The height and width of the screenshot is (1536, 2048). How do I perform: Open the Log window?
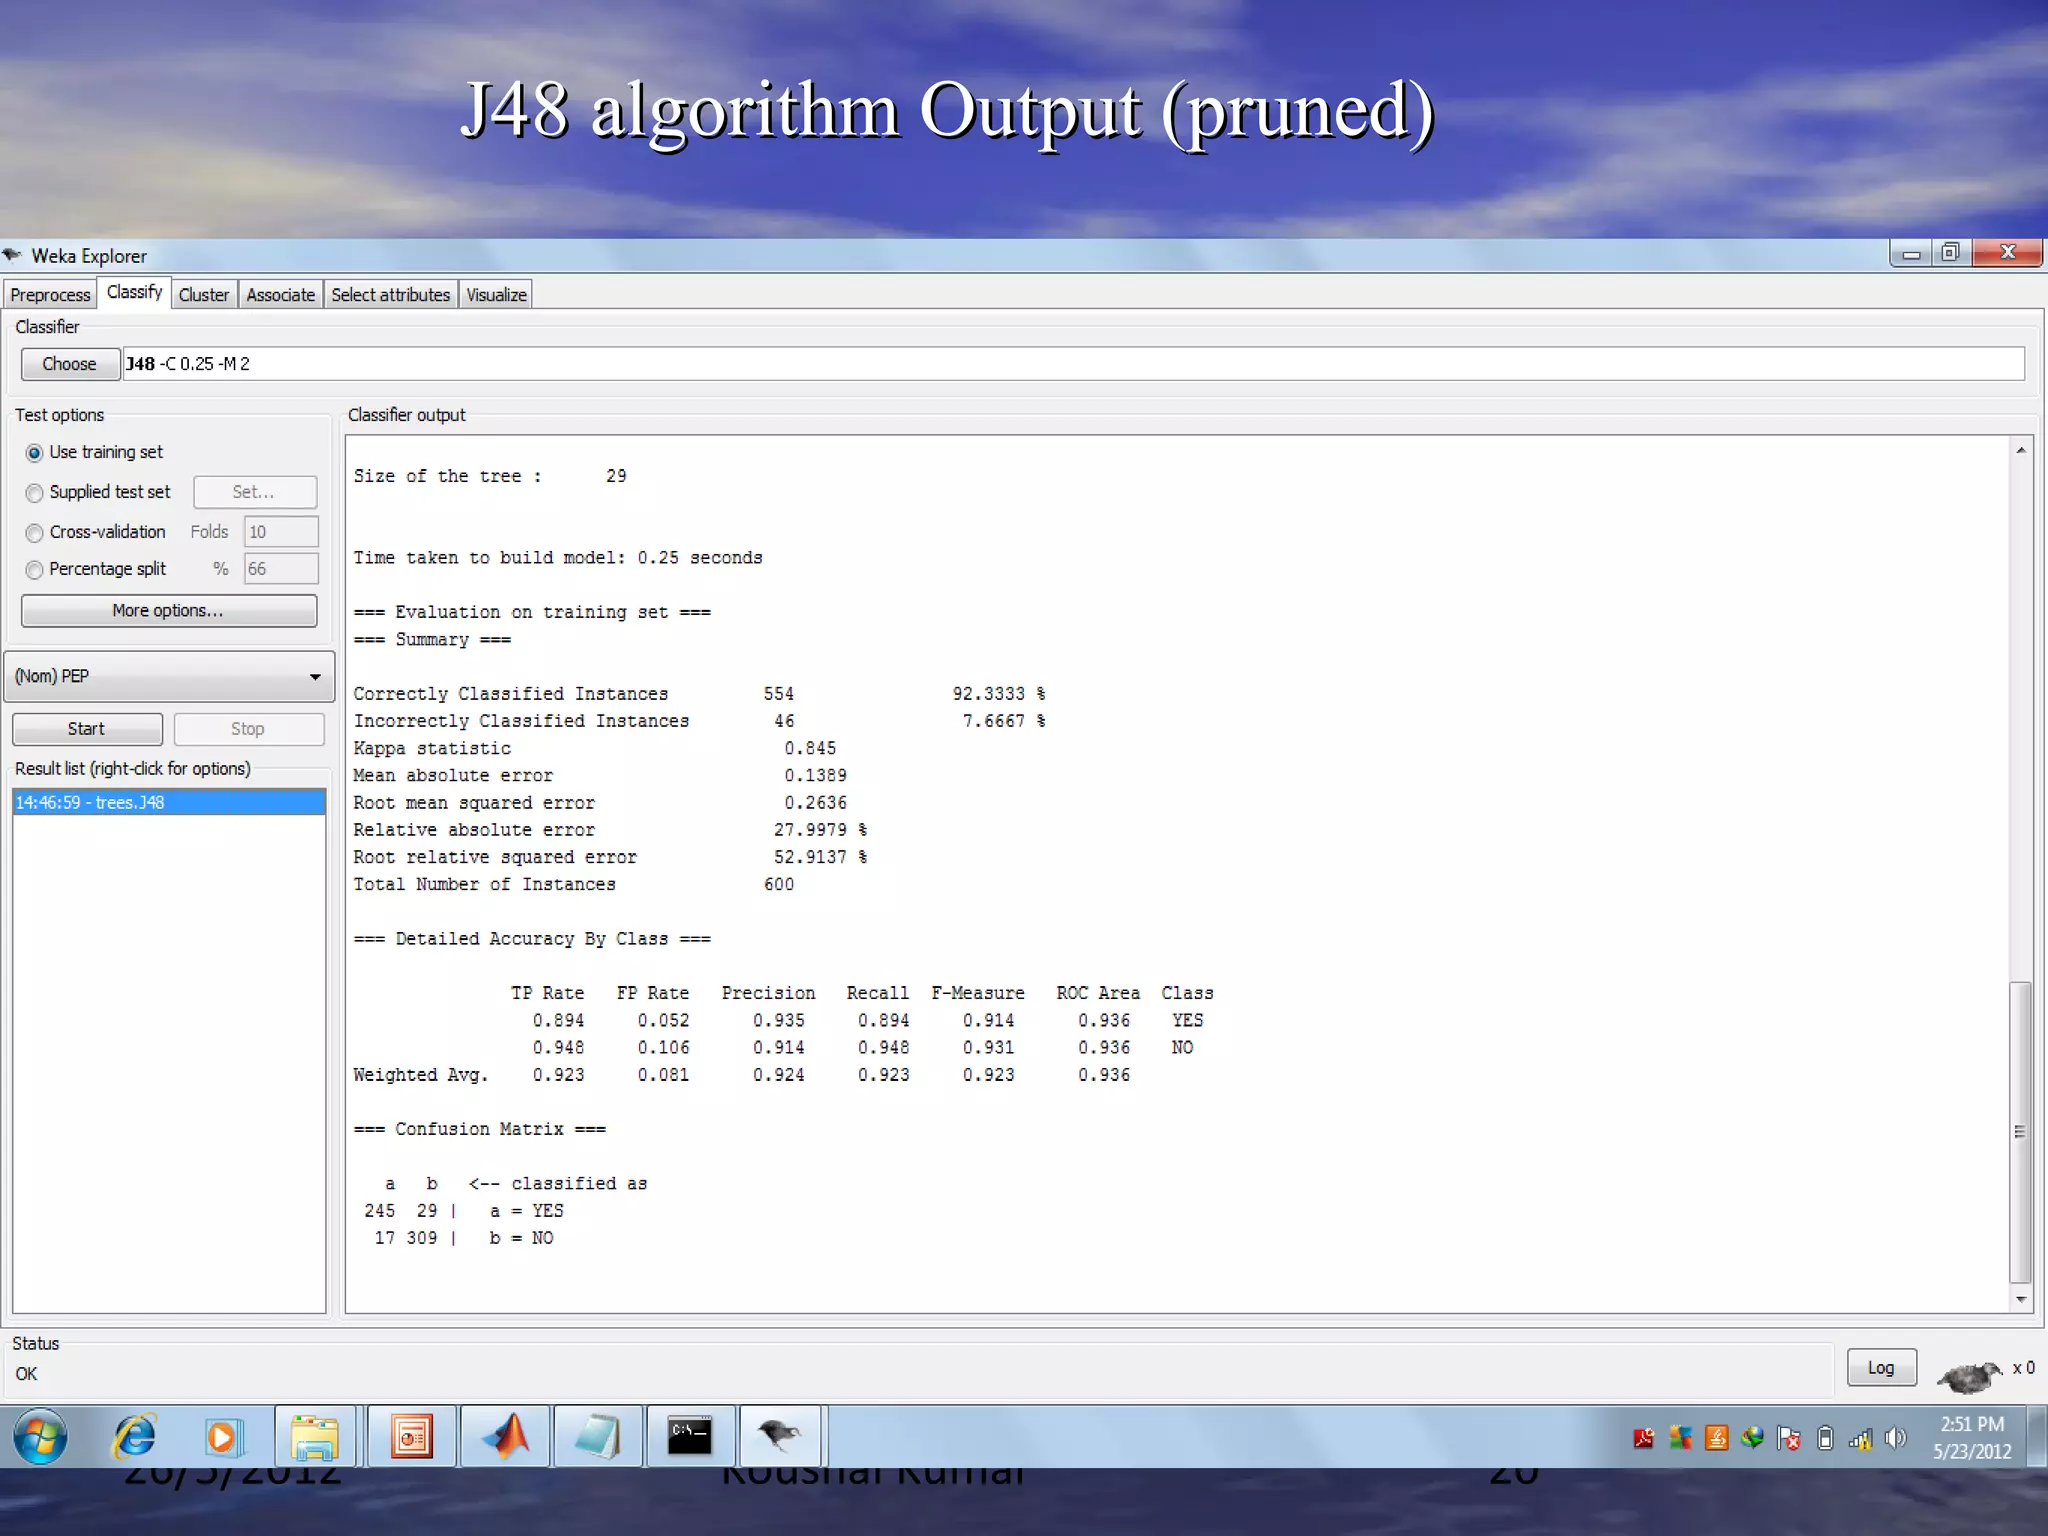point(1881,1368)
